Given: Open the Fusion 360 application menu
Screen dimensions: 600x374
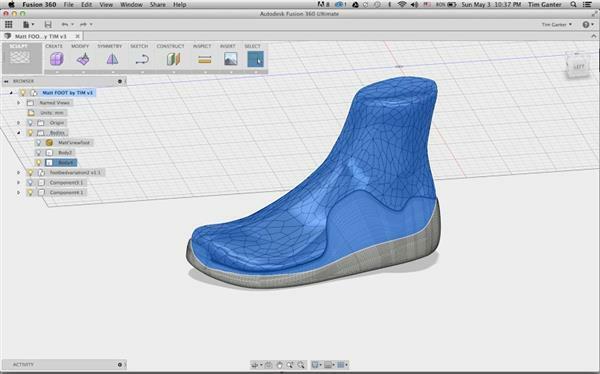Looking at the screenshot, I should click(x=39, y=5).
